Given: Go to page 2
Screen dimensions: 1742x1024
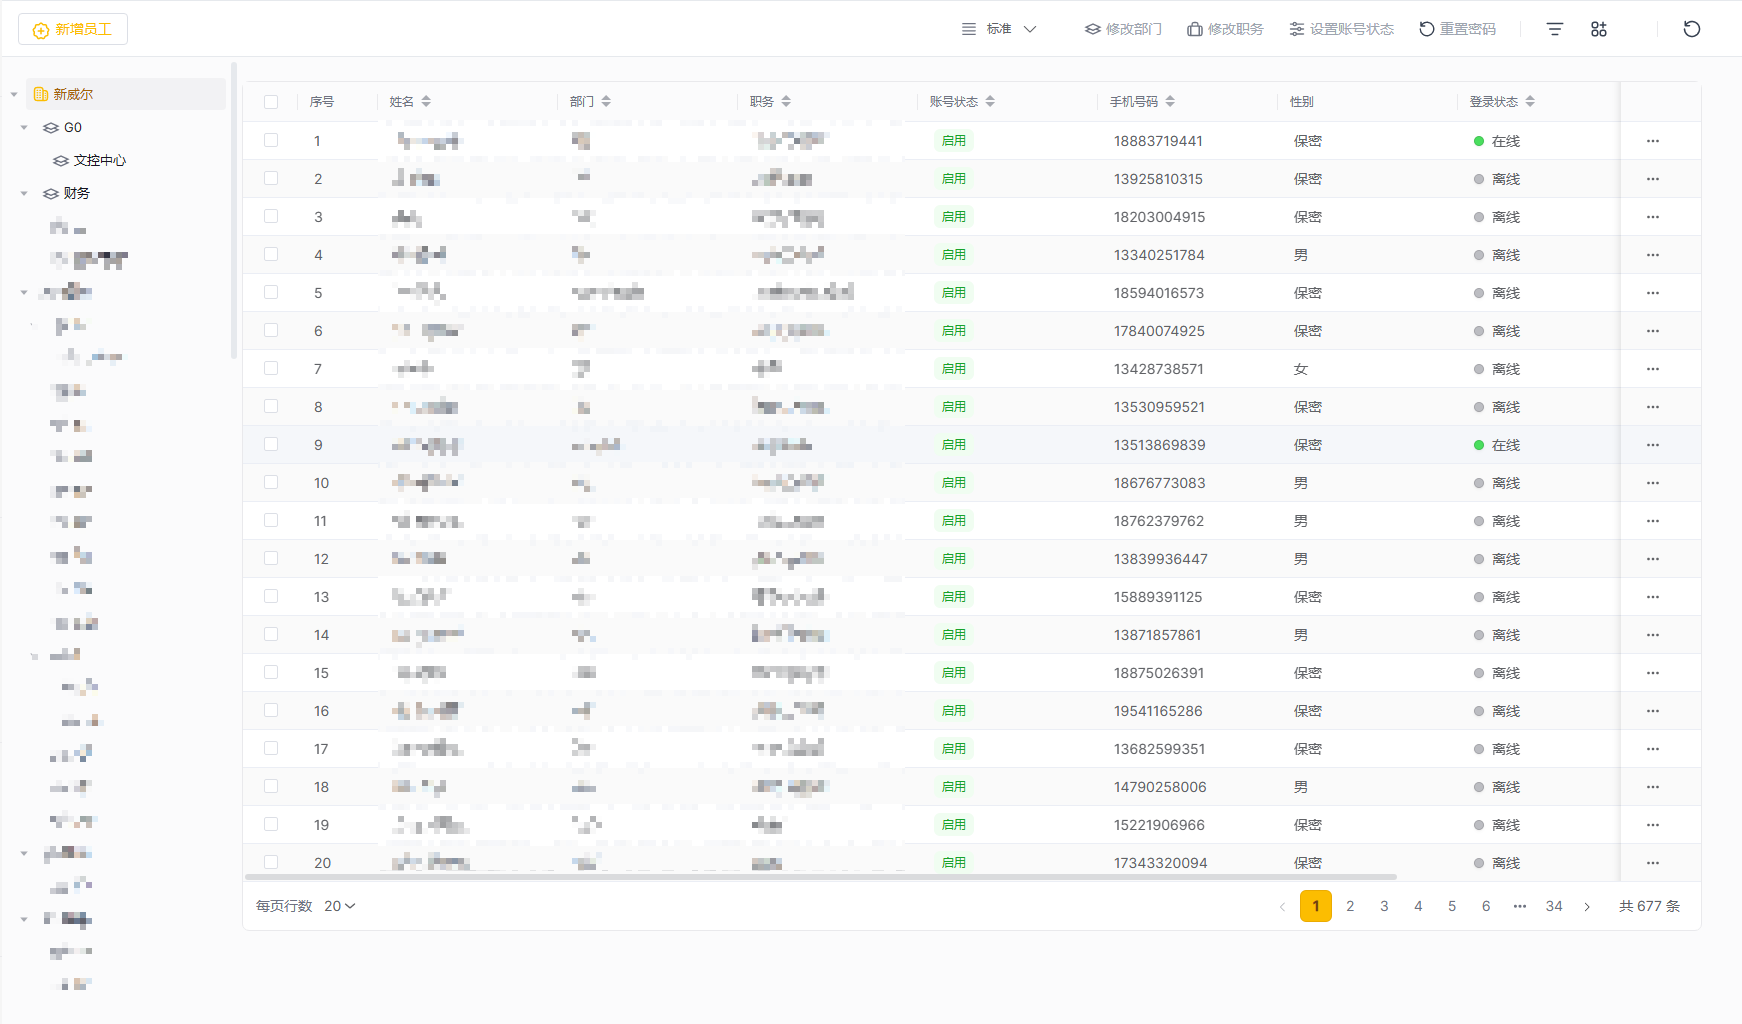Looking at the screenshot, I should (1350, 906).
